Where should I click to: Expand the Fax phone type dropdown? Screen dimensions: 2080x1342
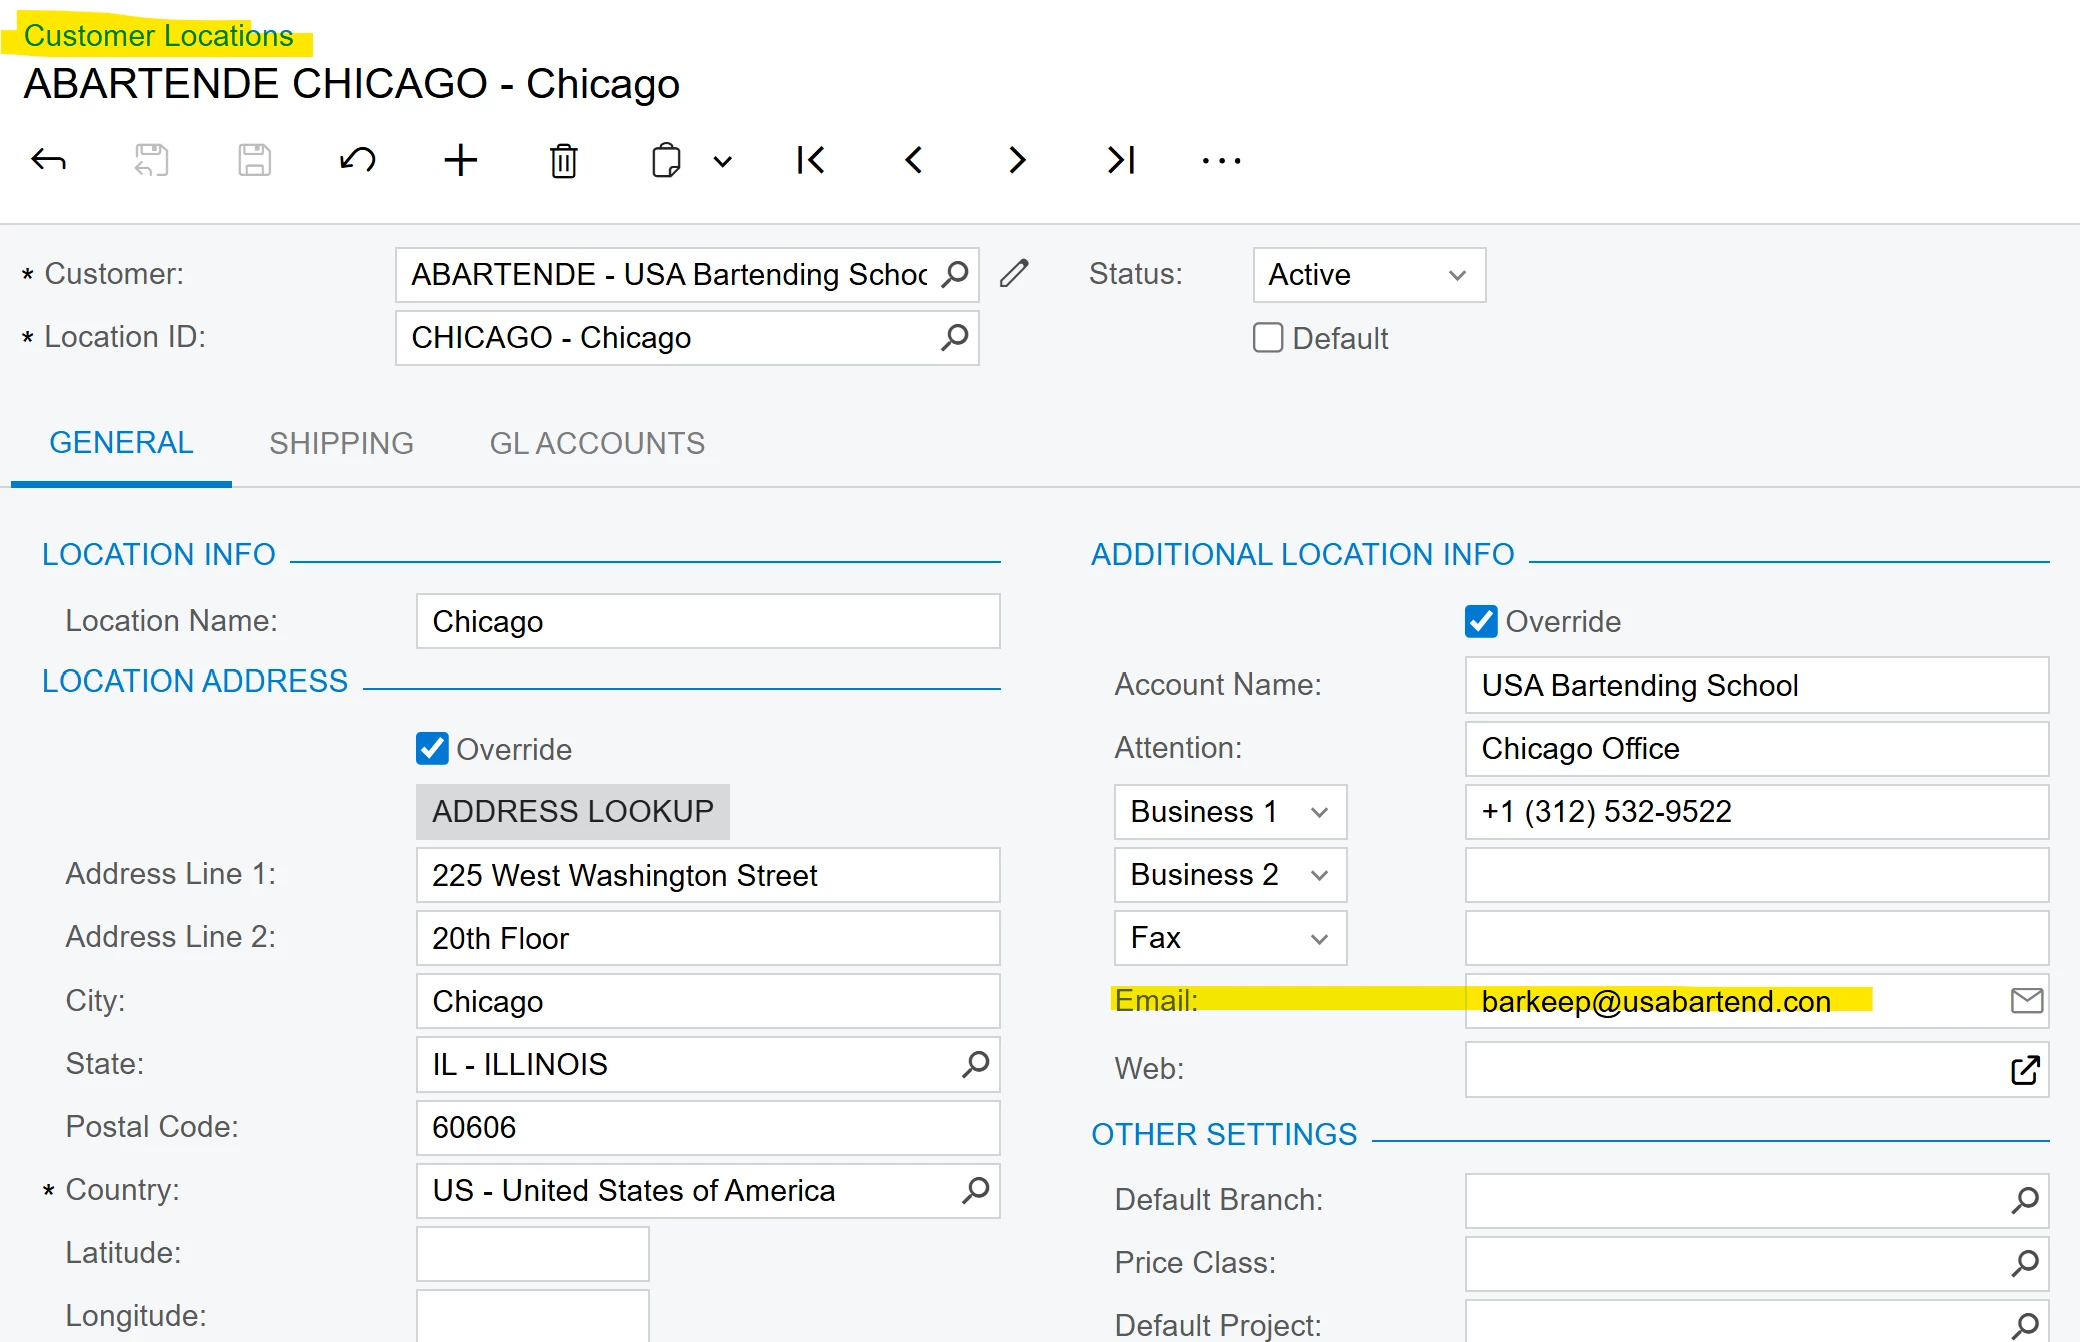(x=1230, y=938)
